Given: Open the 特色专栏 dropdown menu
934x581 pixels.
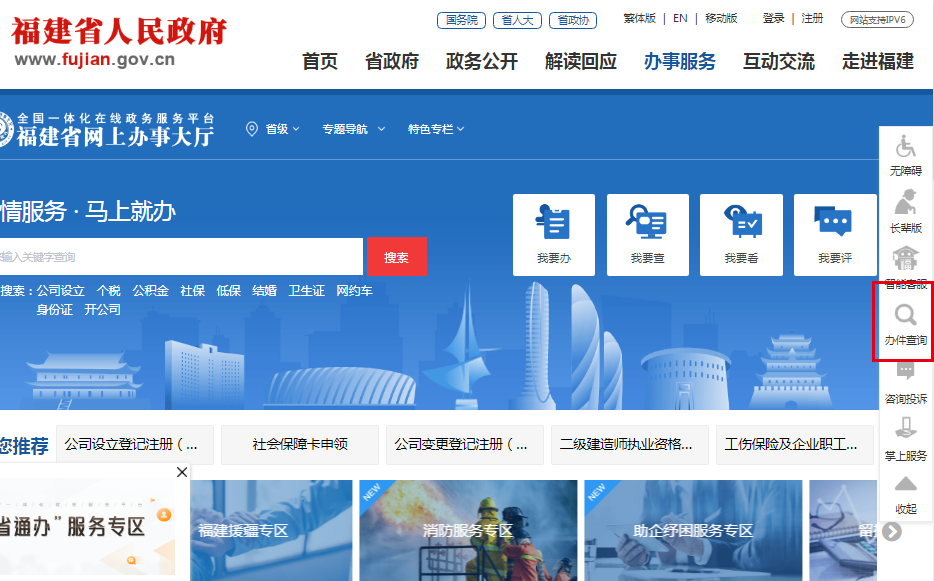Looking at the screenshot, I should 436,129.
